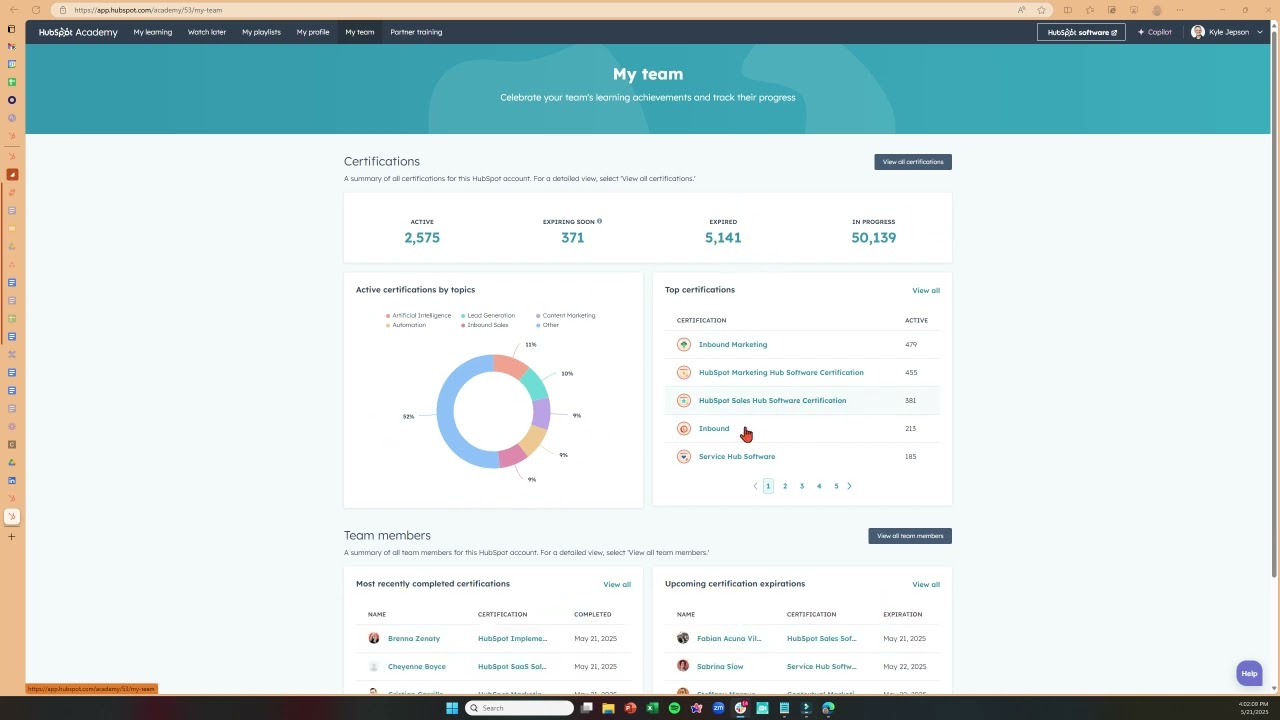Open the Help chat widget
The width and height of the screenshot is (1280, 720).
(x=1249, y=674)
